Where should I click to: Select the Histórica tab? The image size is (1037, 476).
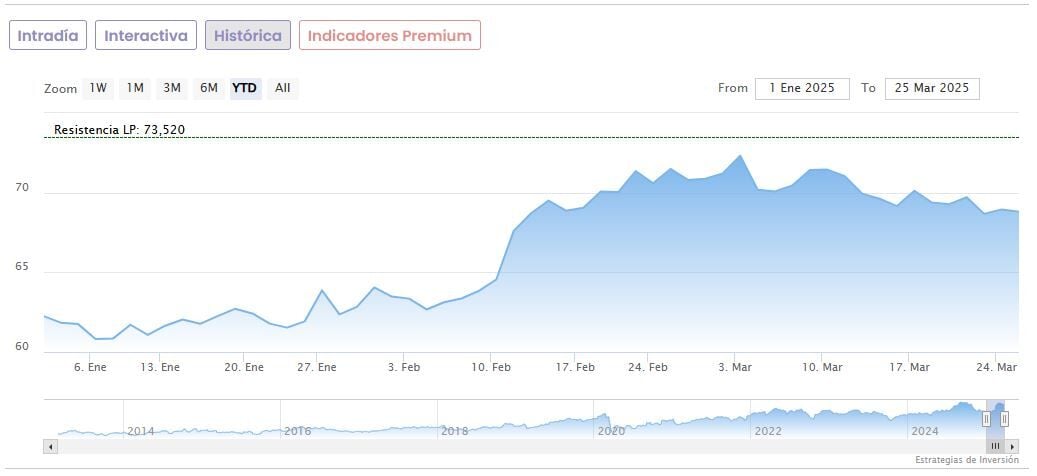pos(248,36)
